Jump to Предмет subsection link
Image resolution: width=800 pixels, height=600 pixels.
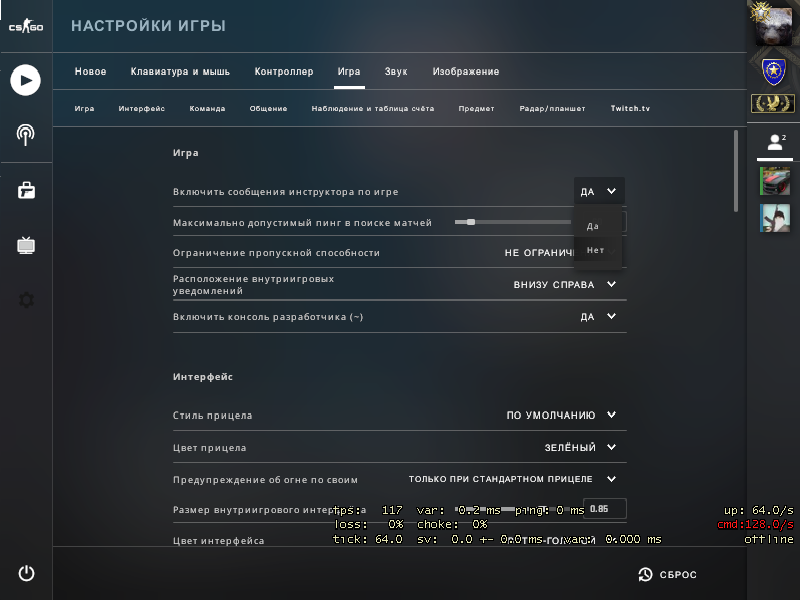point(477,108)
